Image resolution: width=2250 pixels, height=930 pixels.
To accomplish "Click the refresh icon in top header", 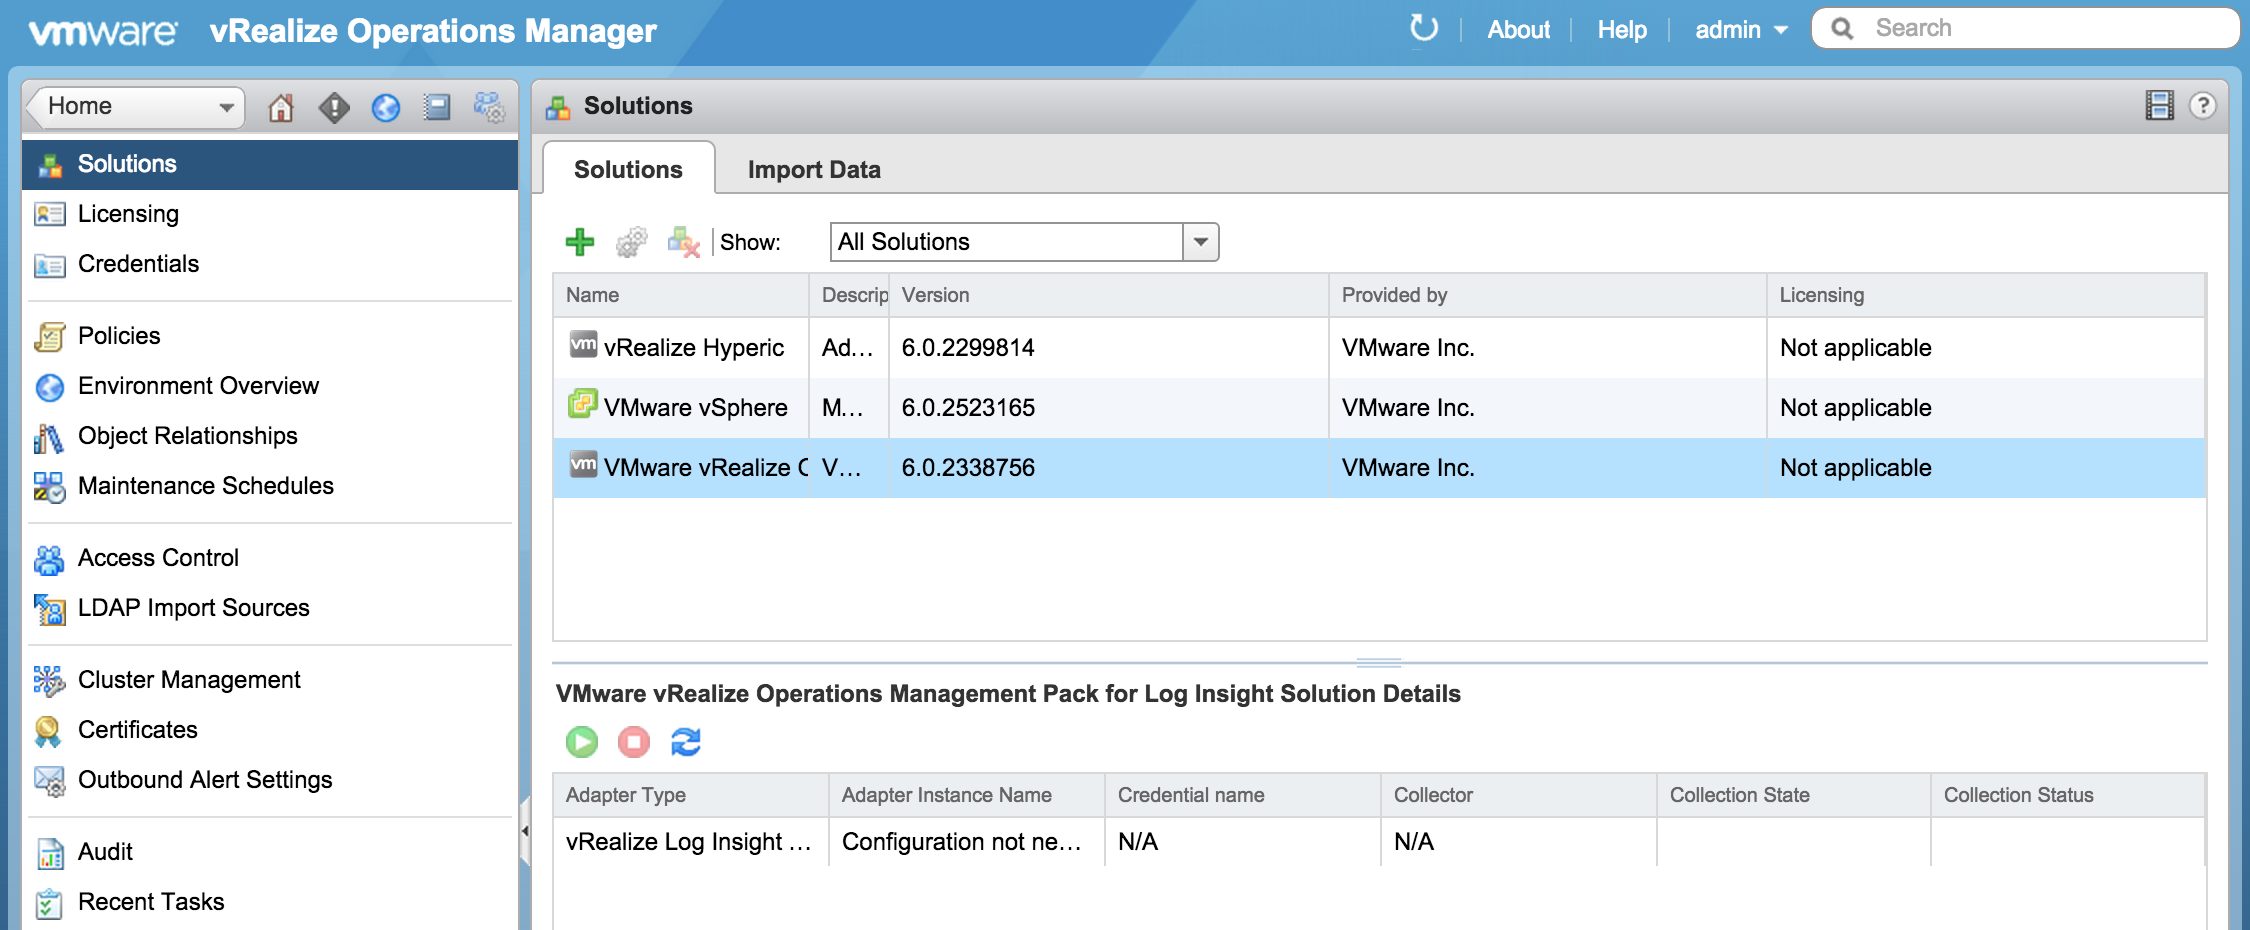I will click(x=1423, y=29).
